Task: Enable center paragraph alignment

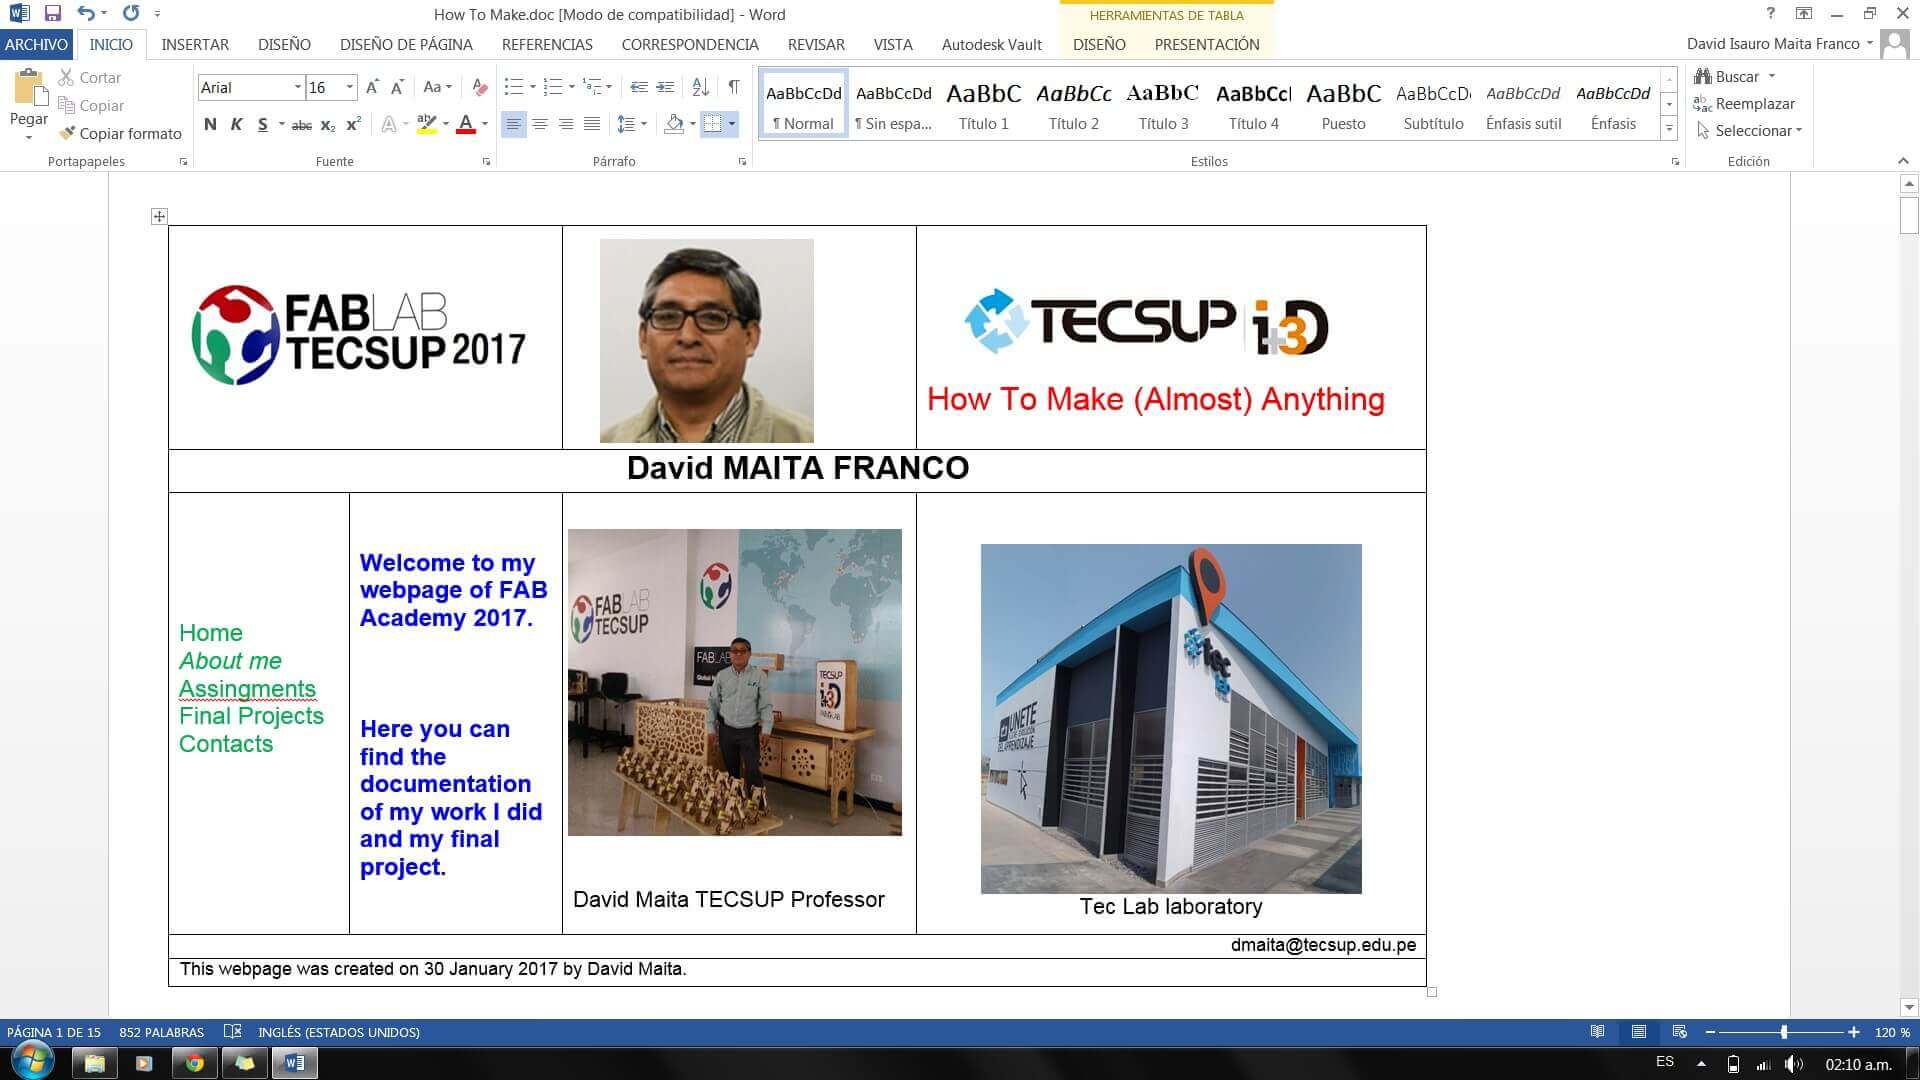Action: click(x=540, y=124)
